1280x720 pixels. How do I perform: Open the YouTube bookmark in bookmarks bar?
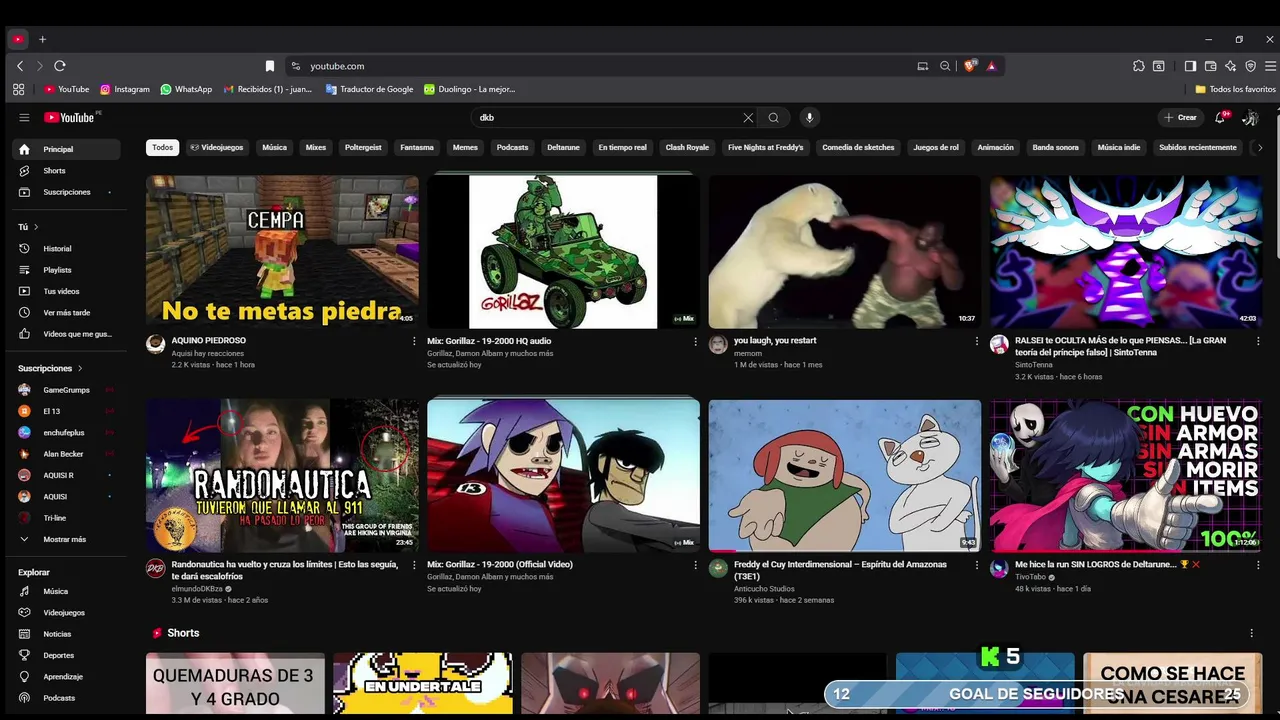pyautogui.click(x=67, y=89)
